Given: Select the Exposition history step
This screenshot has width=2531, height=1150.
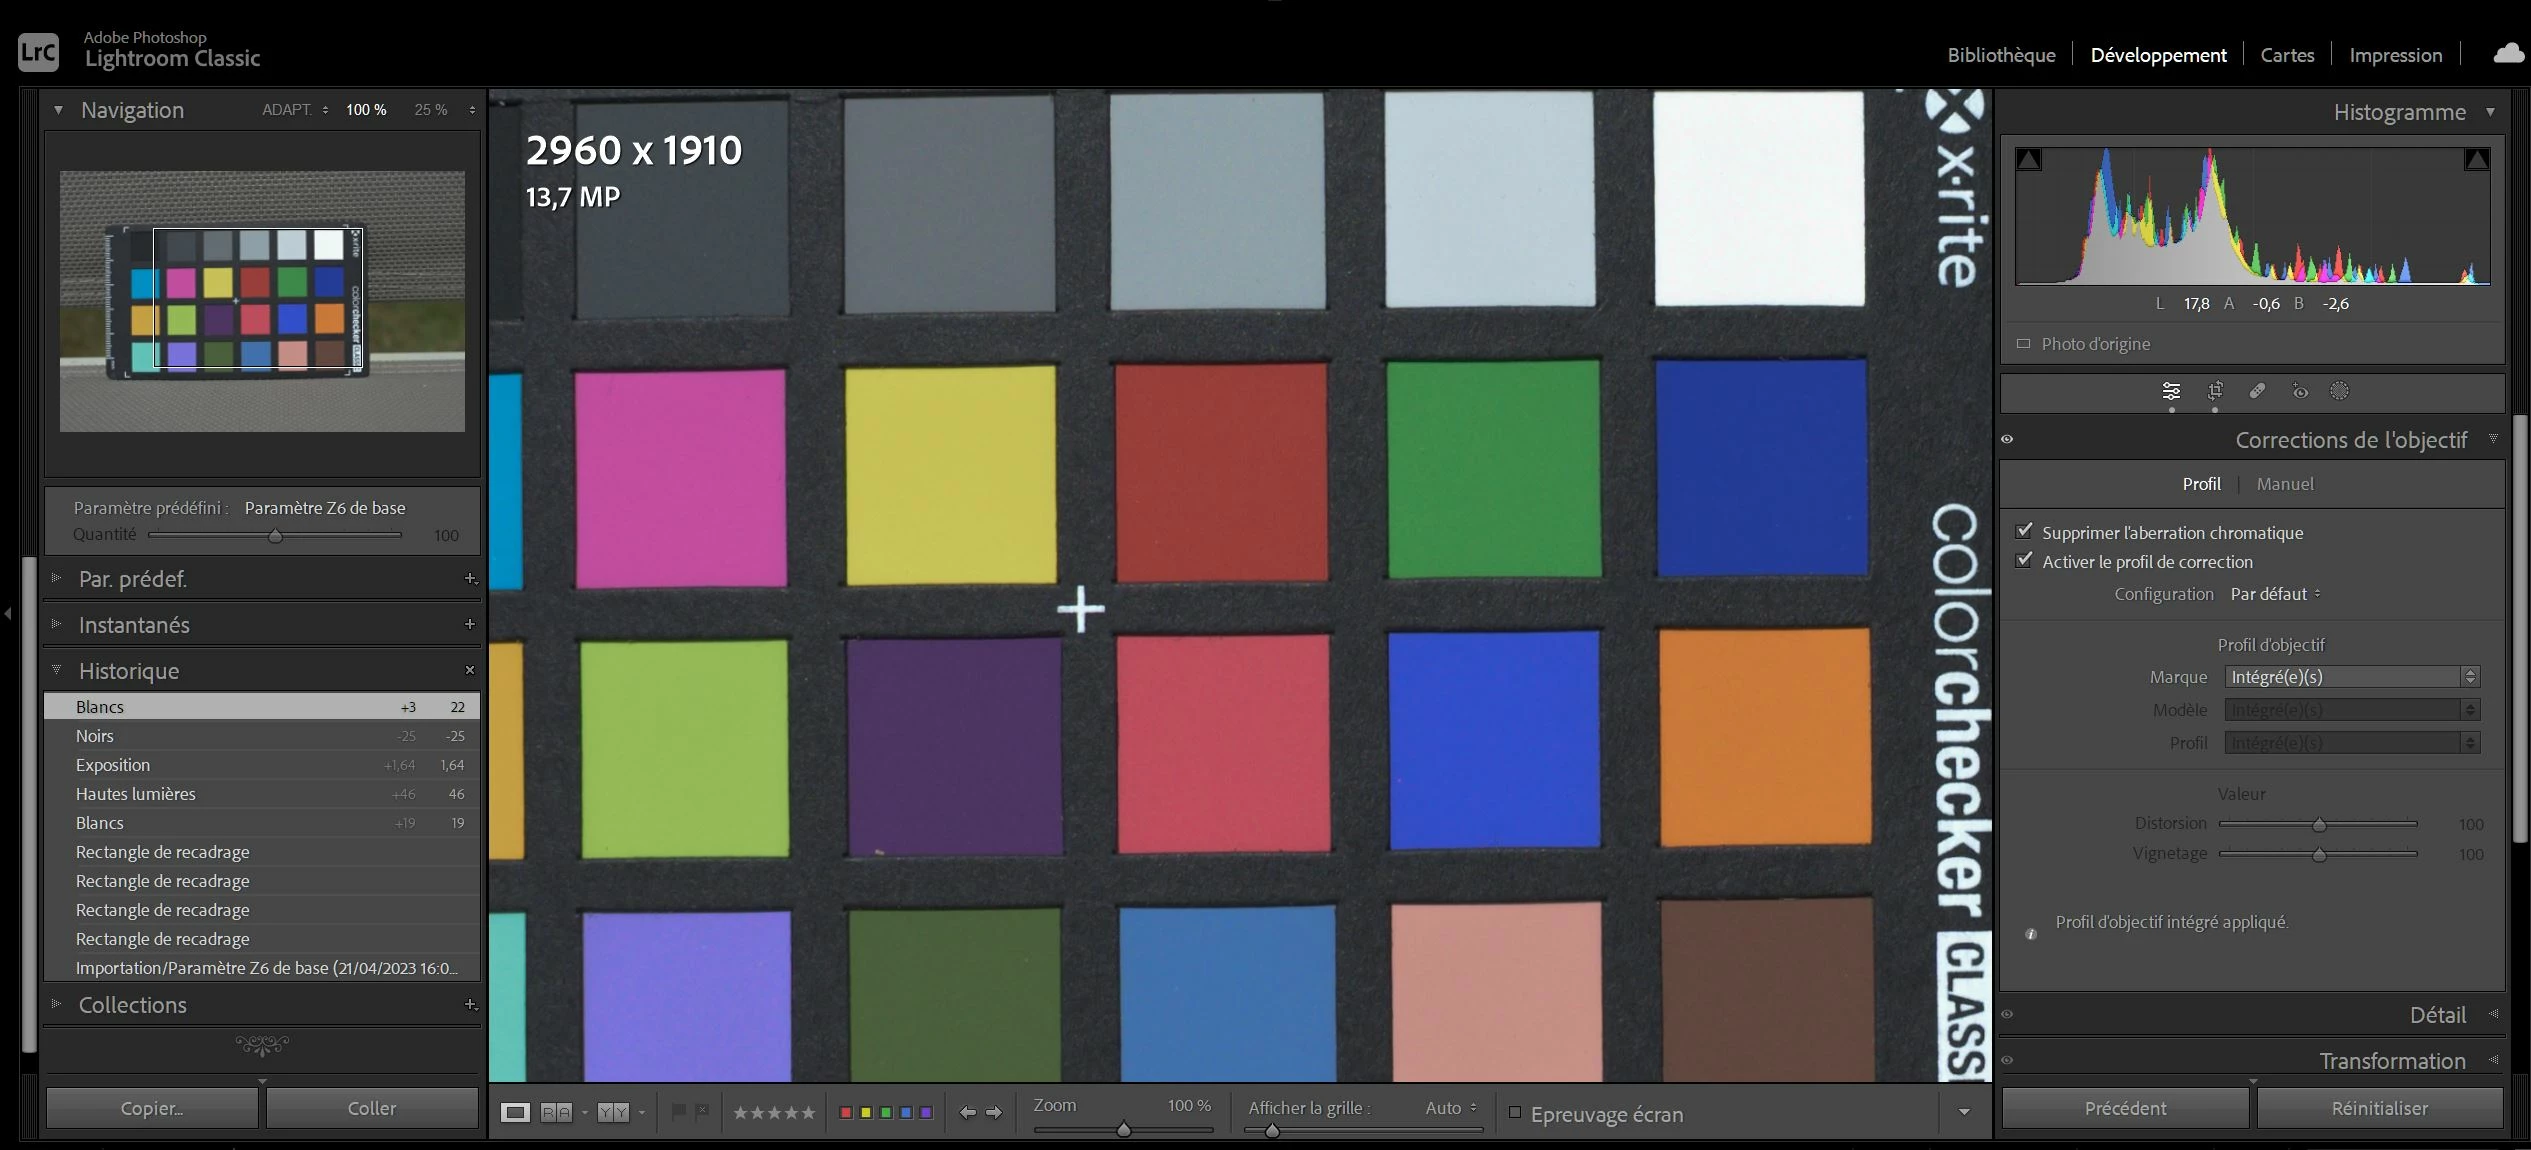Looking at the screenshot, I should (113, 765).
